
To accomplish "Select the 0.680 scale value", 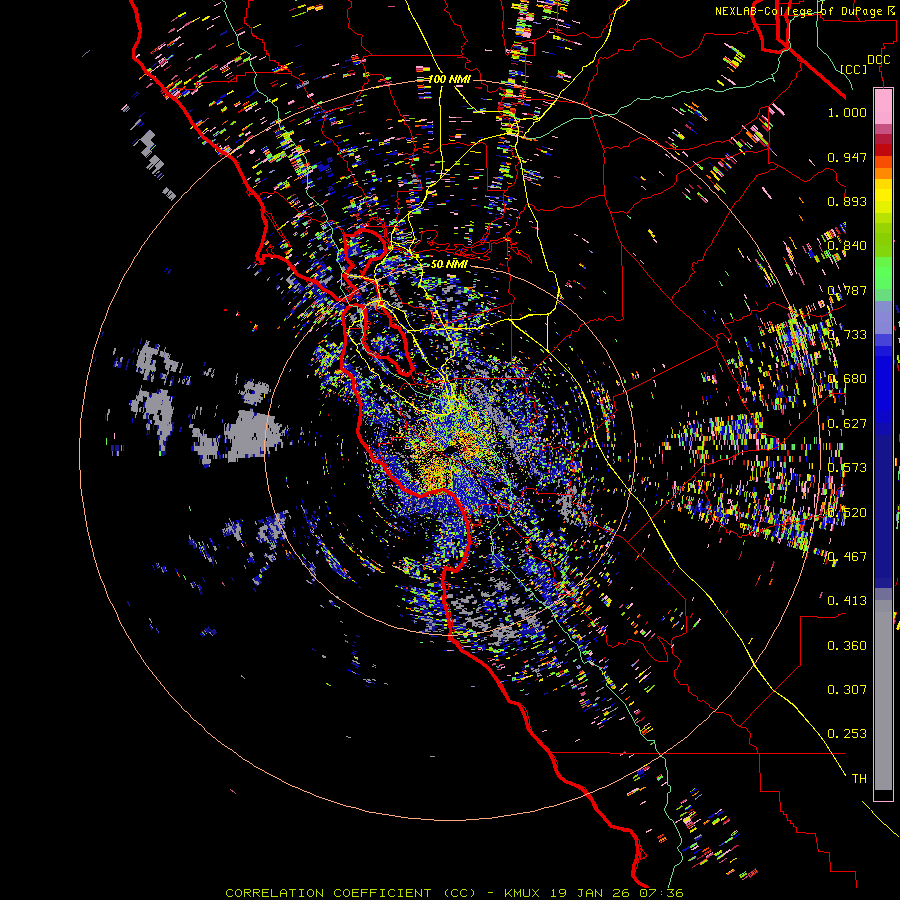I will pos(847,379).
